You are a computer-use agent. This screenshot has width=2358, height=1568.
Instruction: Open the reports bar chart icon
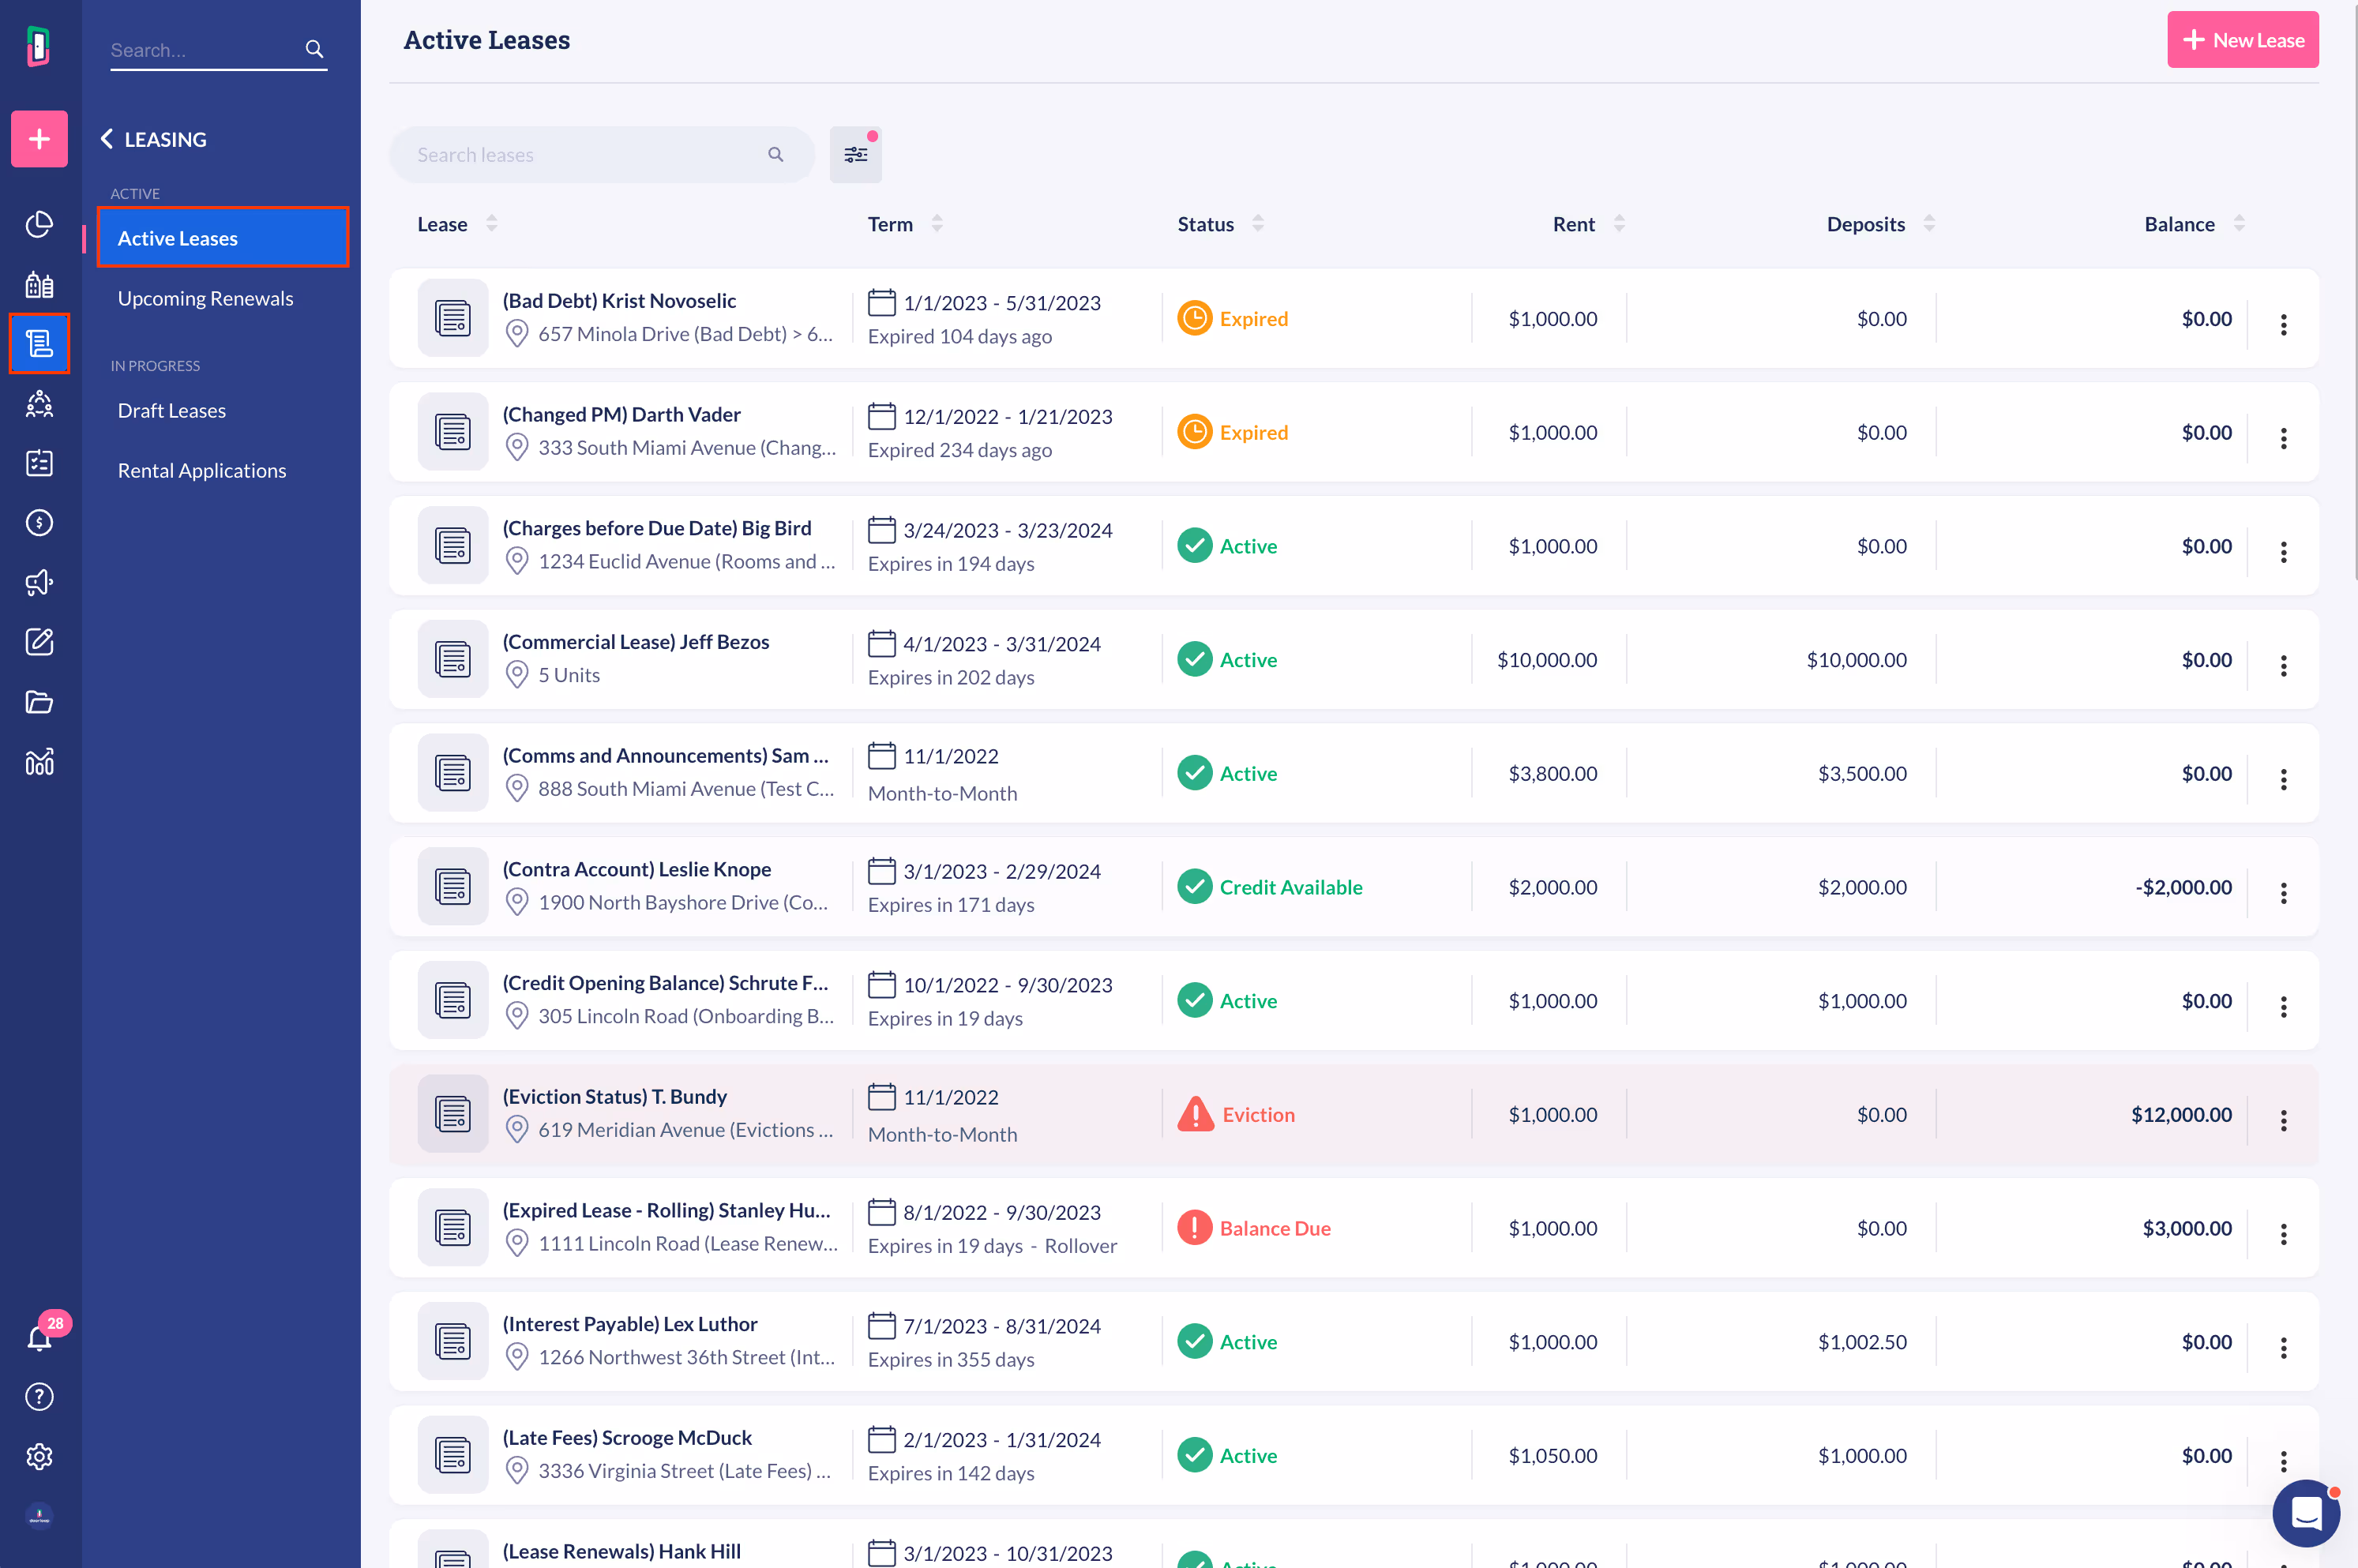[x=39, y=762]
